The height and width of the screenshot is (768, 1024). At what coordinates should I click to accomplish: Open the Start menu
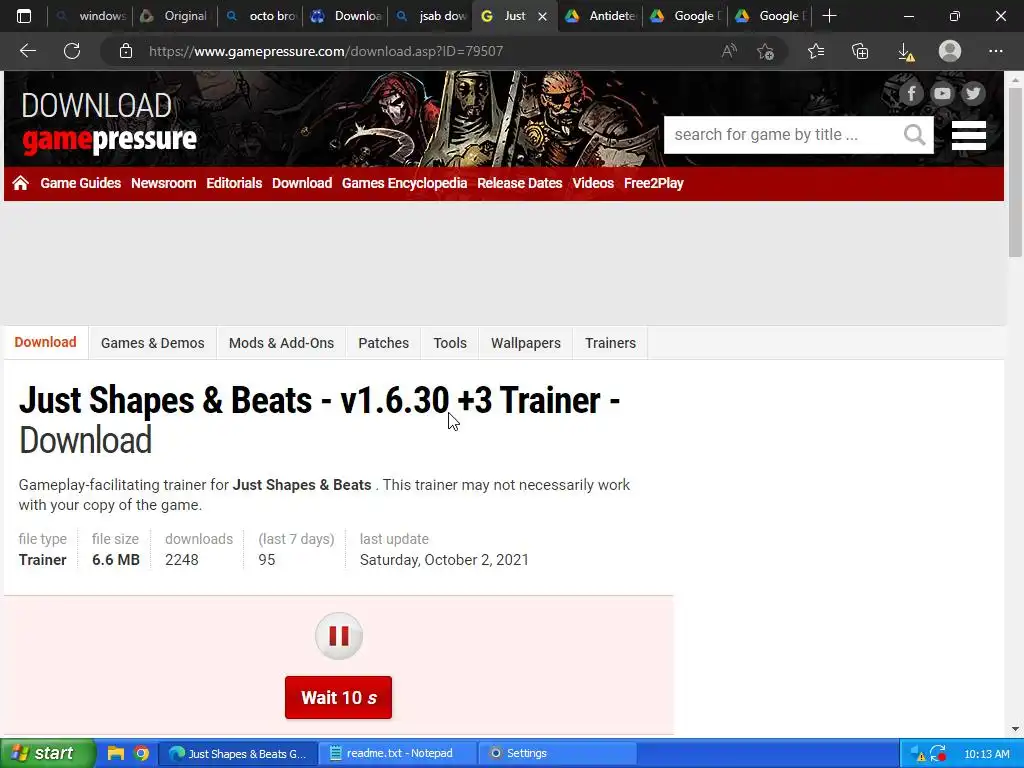[47, 753]
